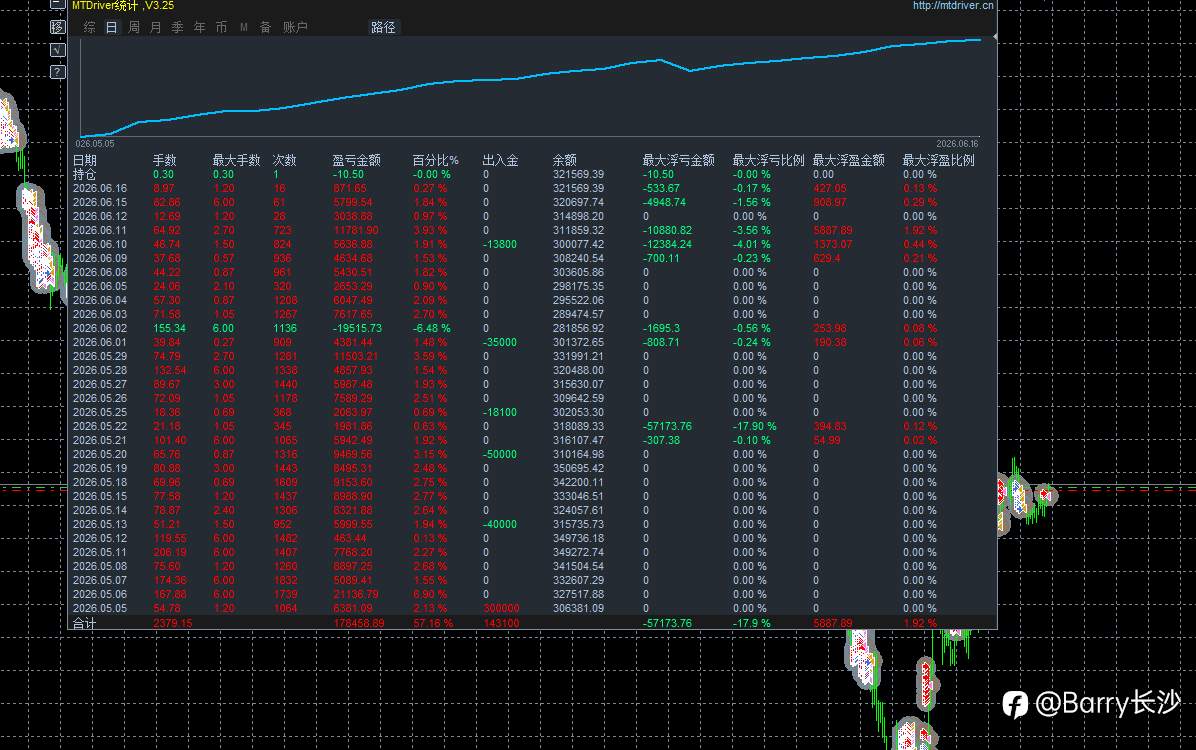
Task: Click the 次数 column header
Action: pos(285,160)
